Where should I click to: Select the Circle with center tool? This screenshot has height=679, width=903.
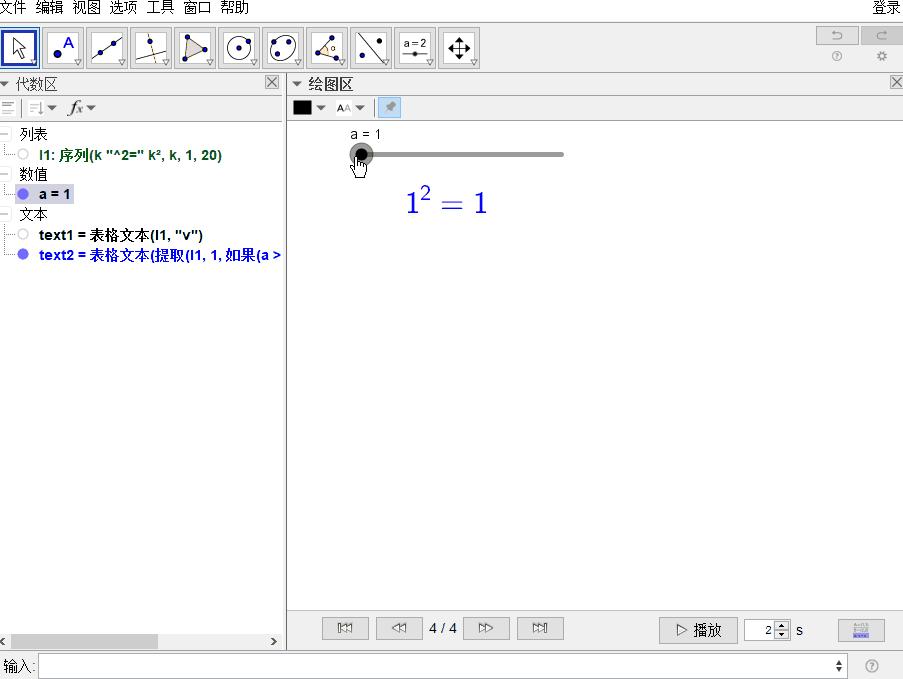pos(240,47)
